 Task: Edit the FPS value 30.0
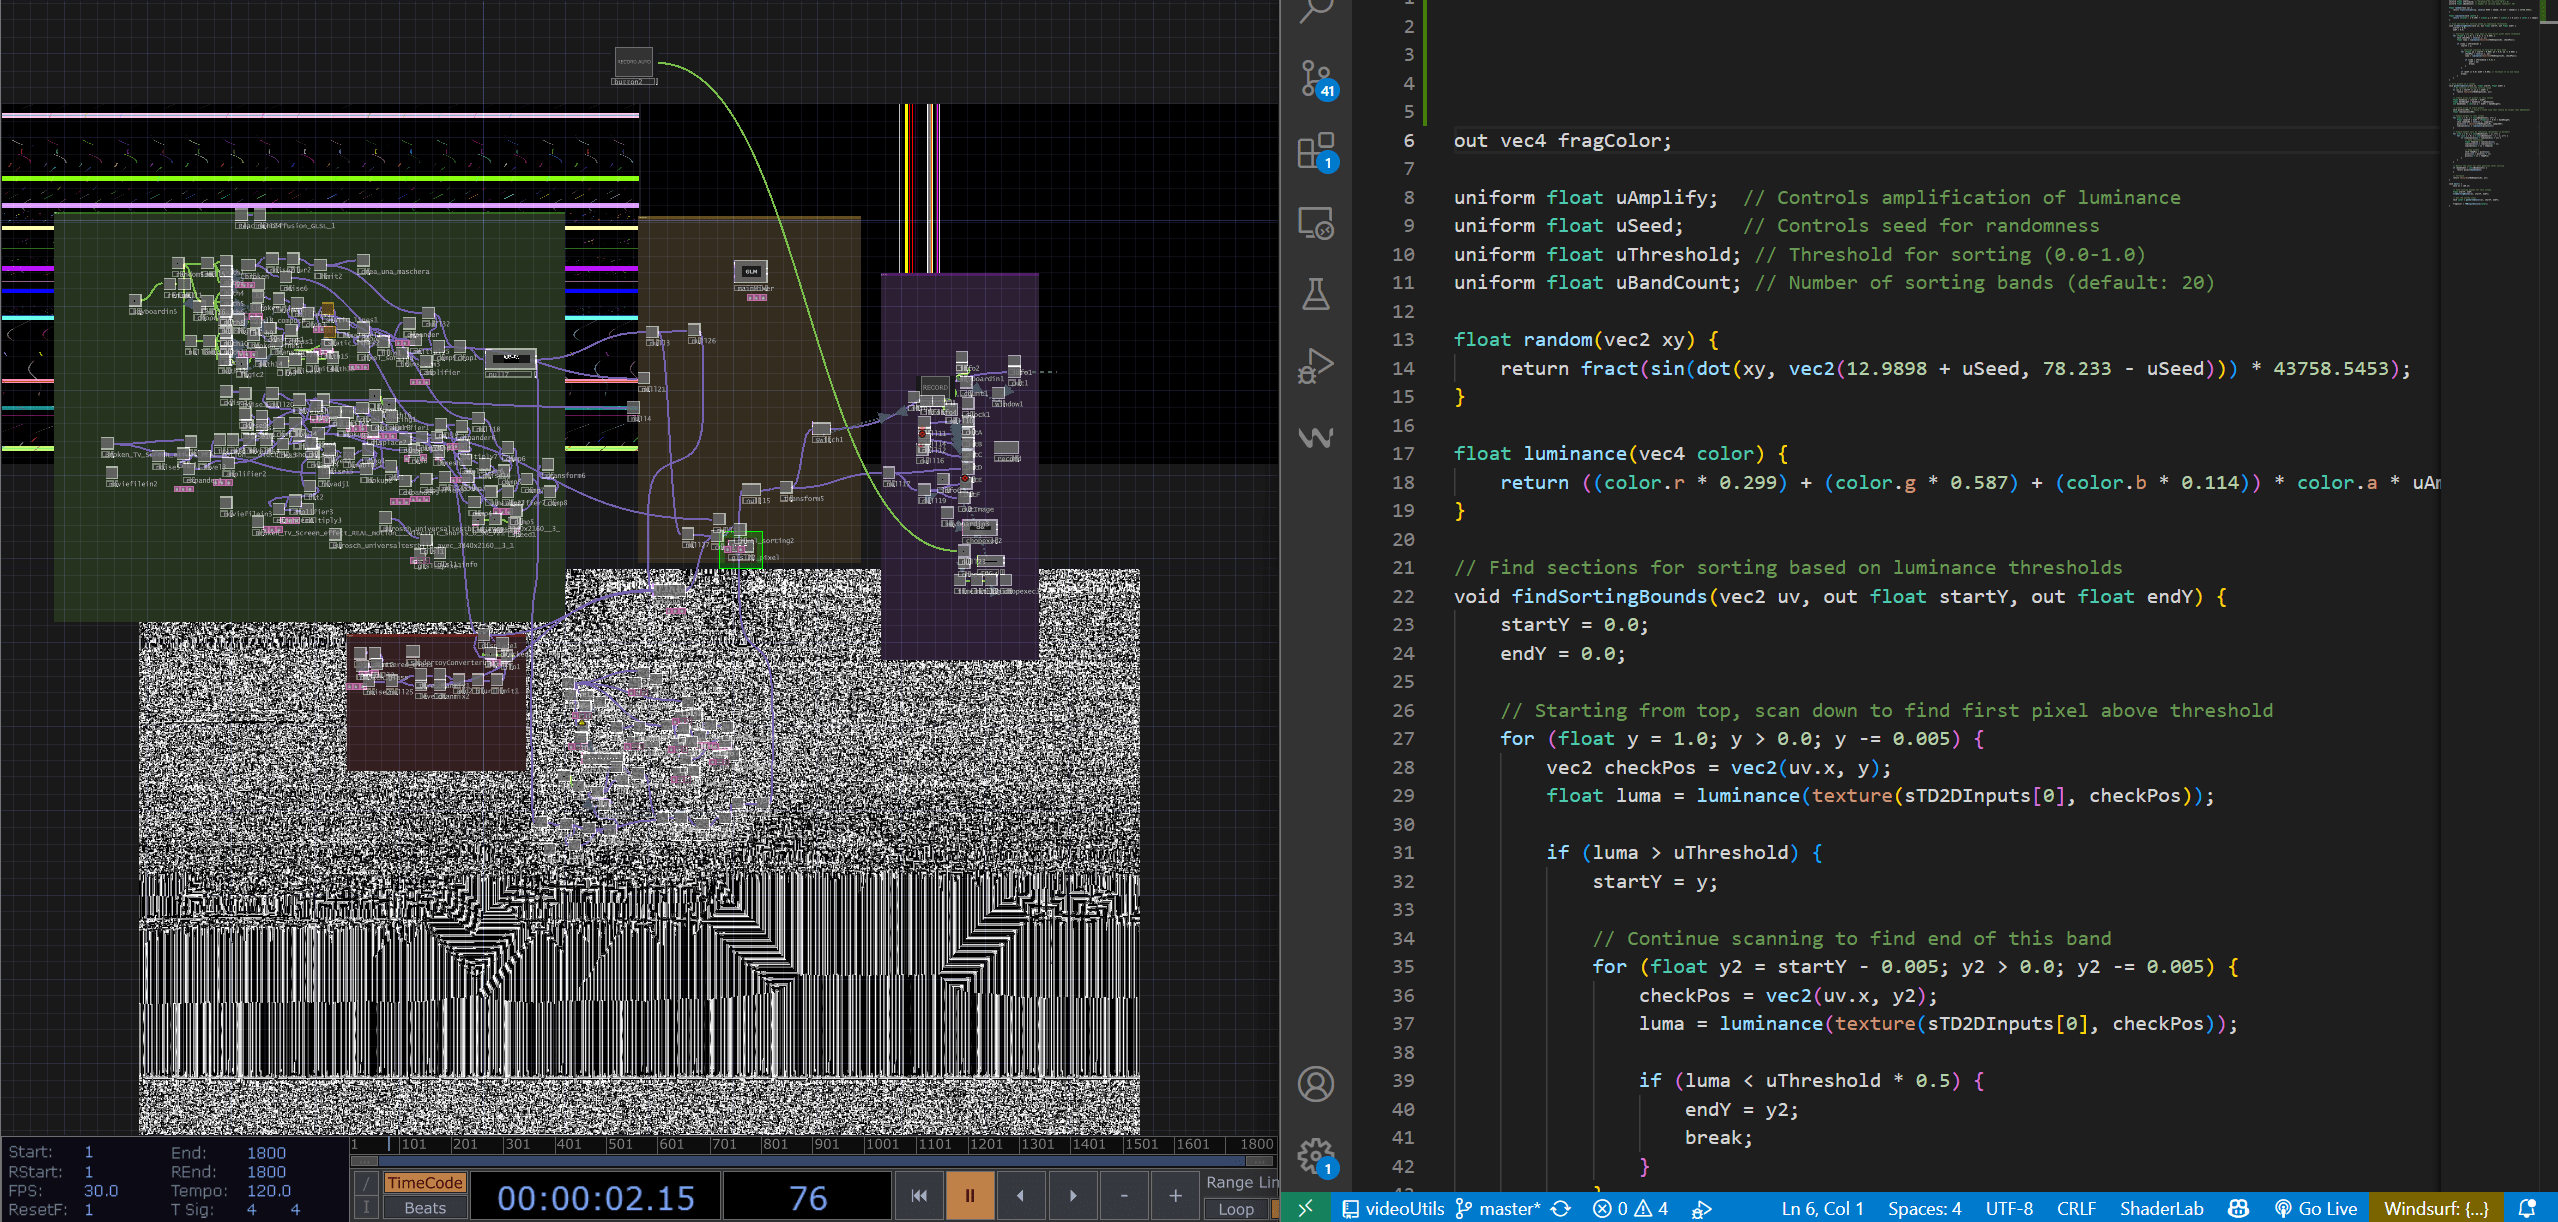point(101,1190)
